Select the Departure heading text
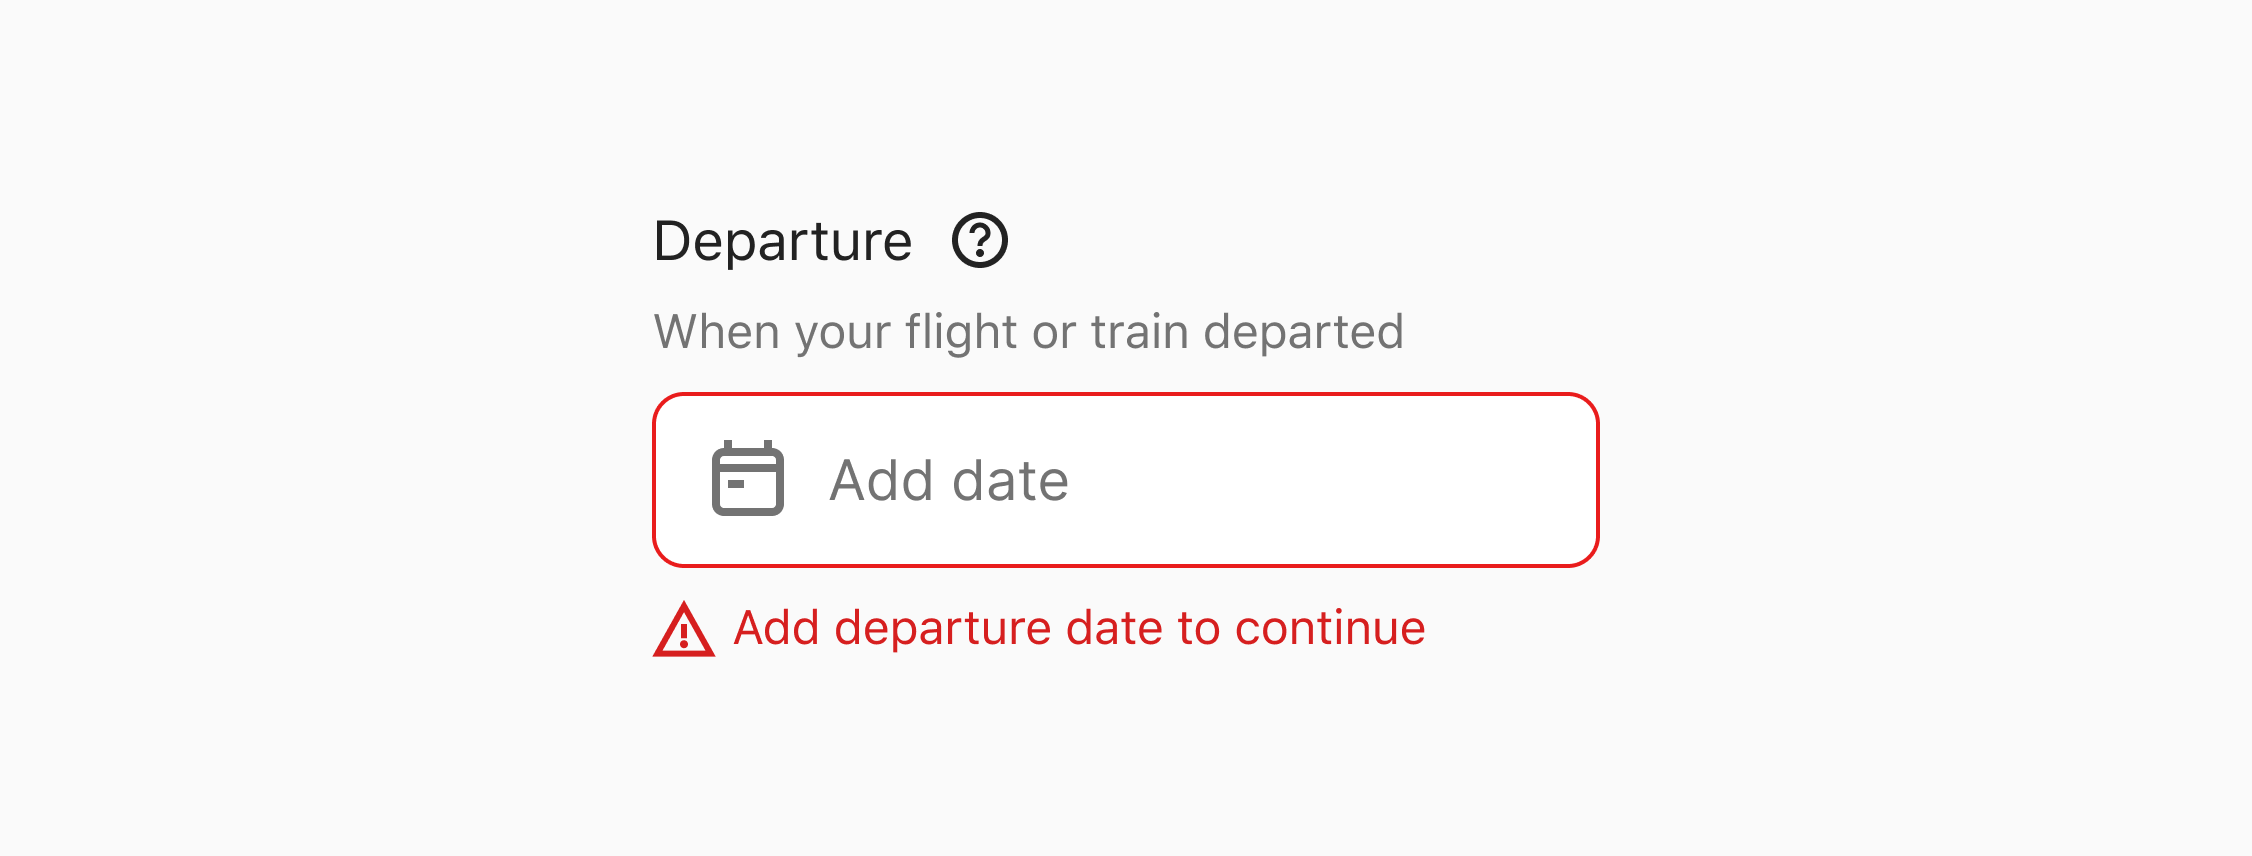 (782, 242)
